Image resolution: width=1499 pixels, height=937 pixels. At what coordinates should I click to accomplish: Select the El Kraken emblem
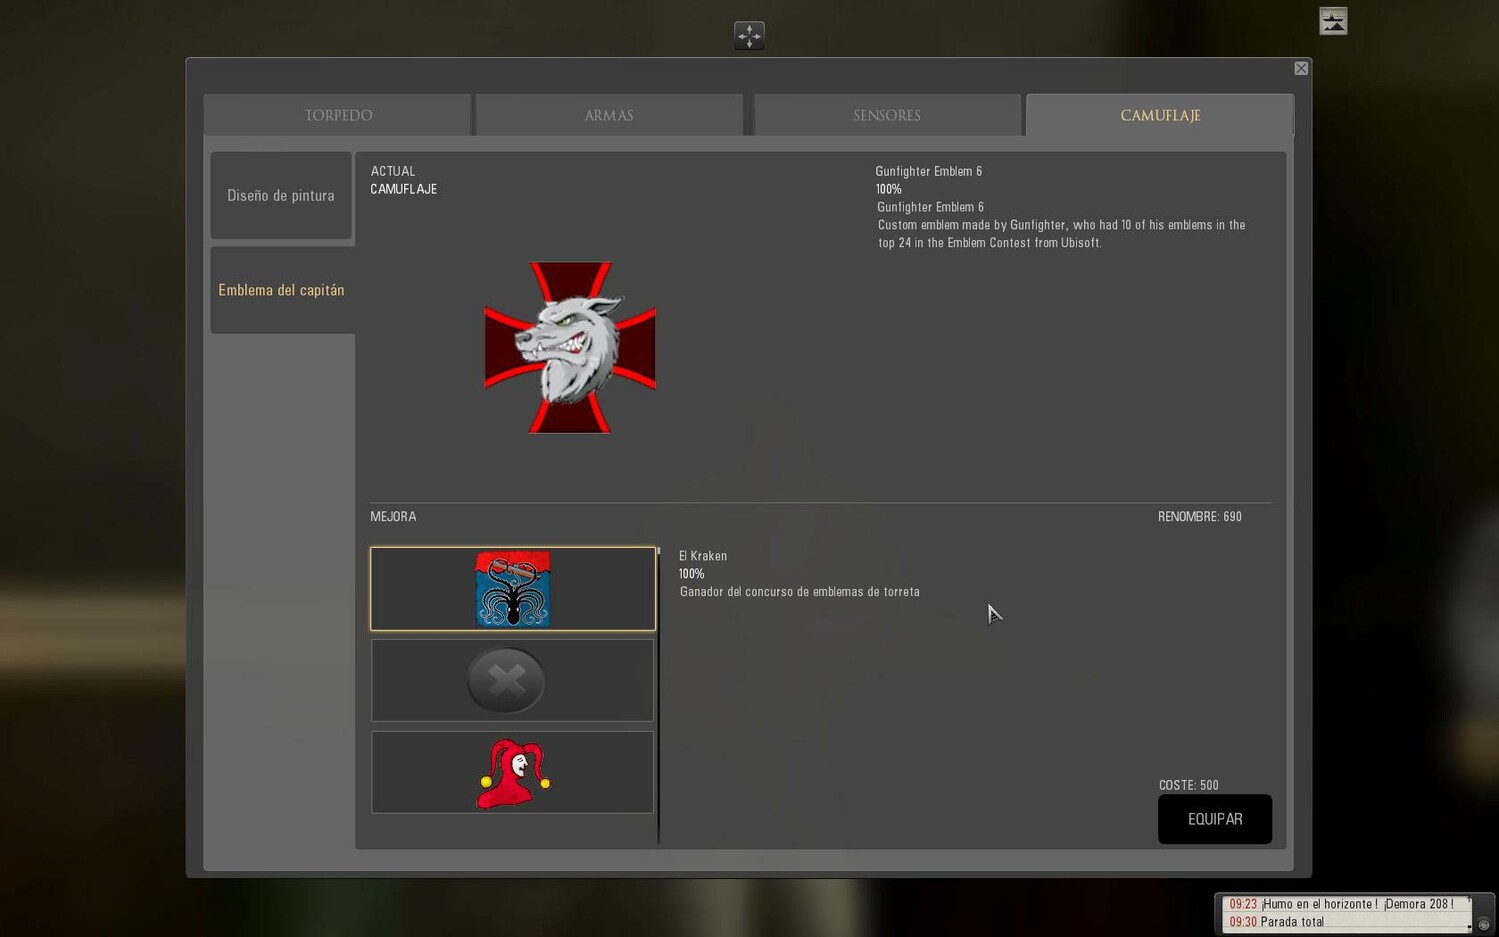pos(513,589)
